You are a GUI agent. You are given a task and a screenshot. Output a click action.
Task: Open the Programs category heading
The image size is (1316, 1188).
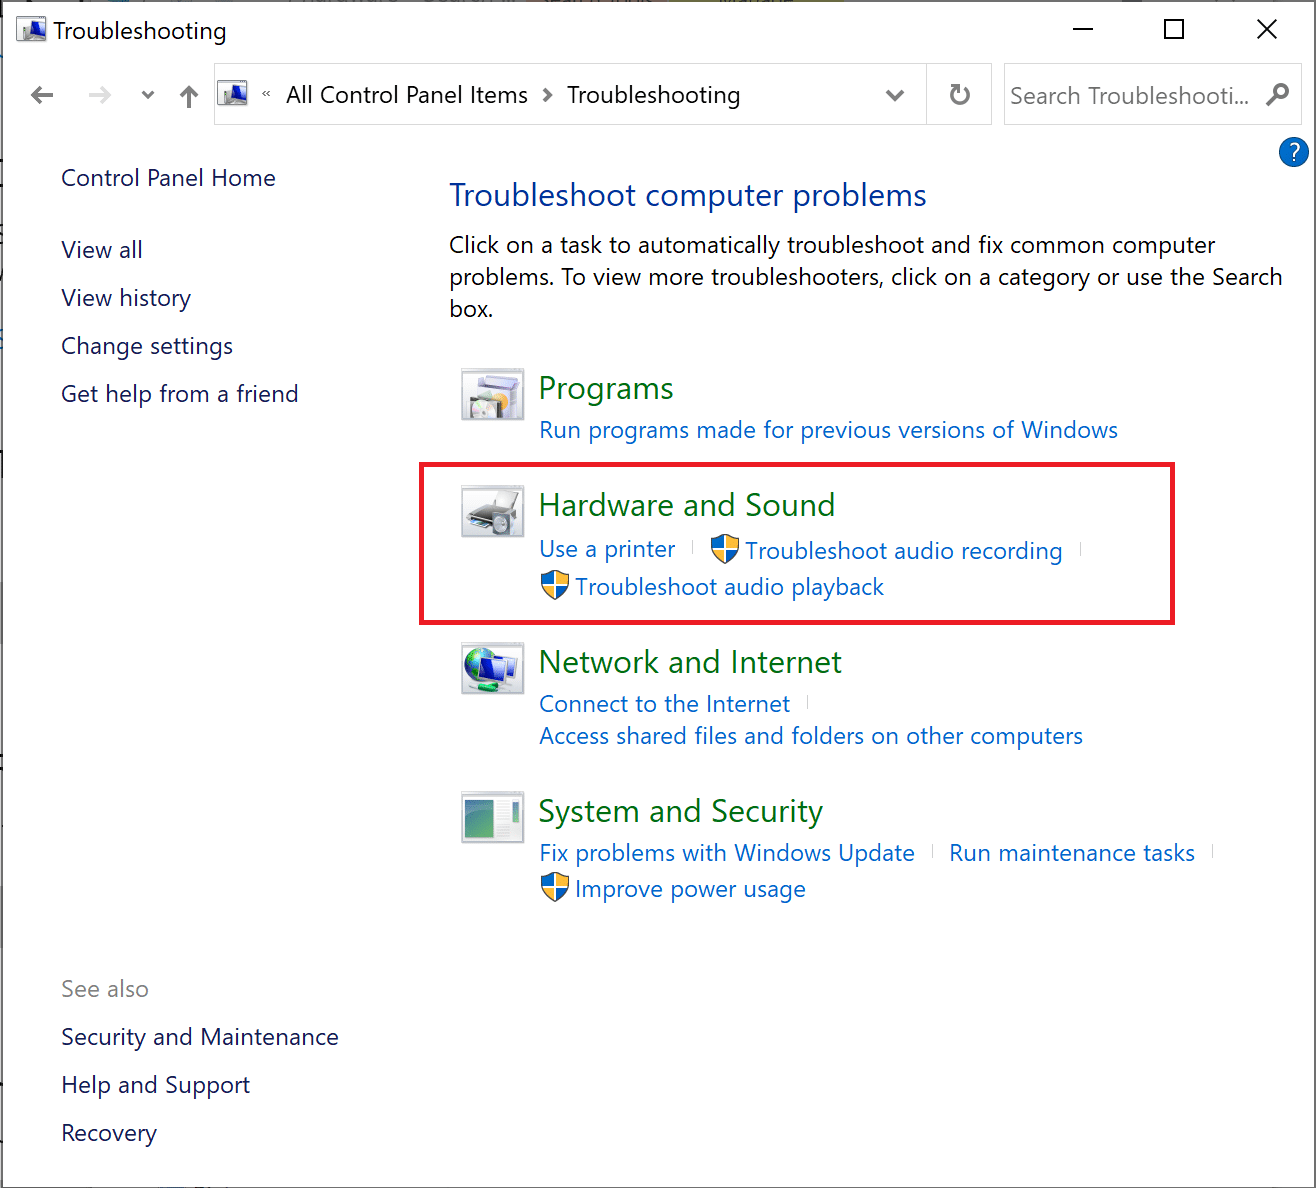[x=606, y=388]
